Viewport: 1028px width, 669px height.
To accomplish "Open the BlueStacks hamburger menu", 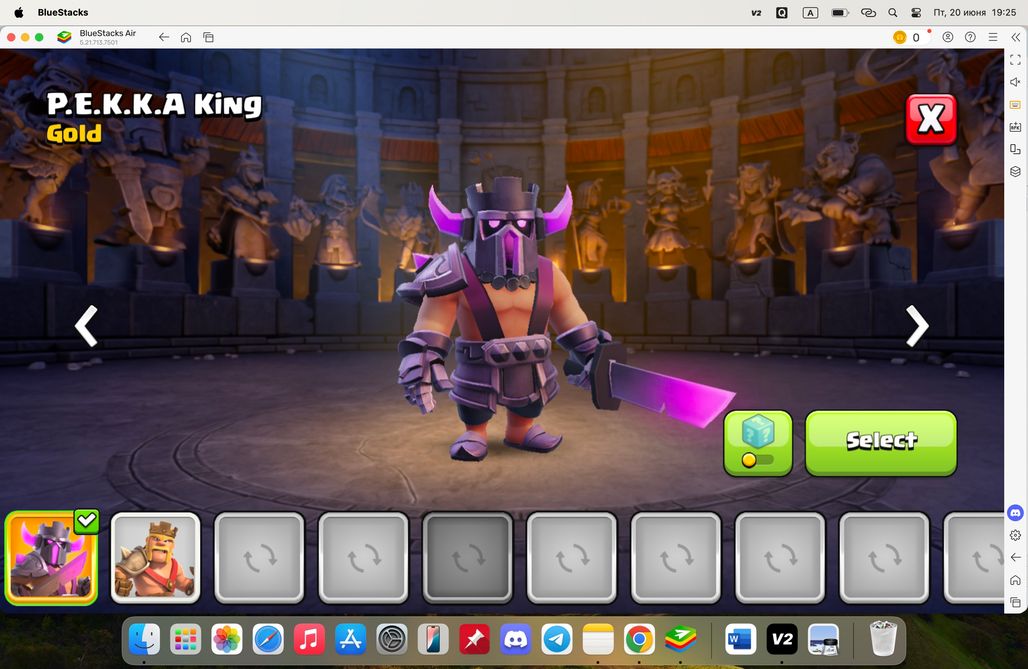I will [993, 37].
